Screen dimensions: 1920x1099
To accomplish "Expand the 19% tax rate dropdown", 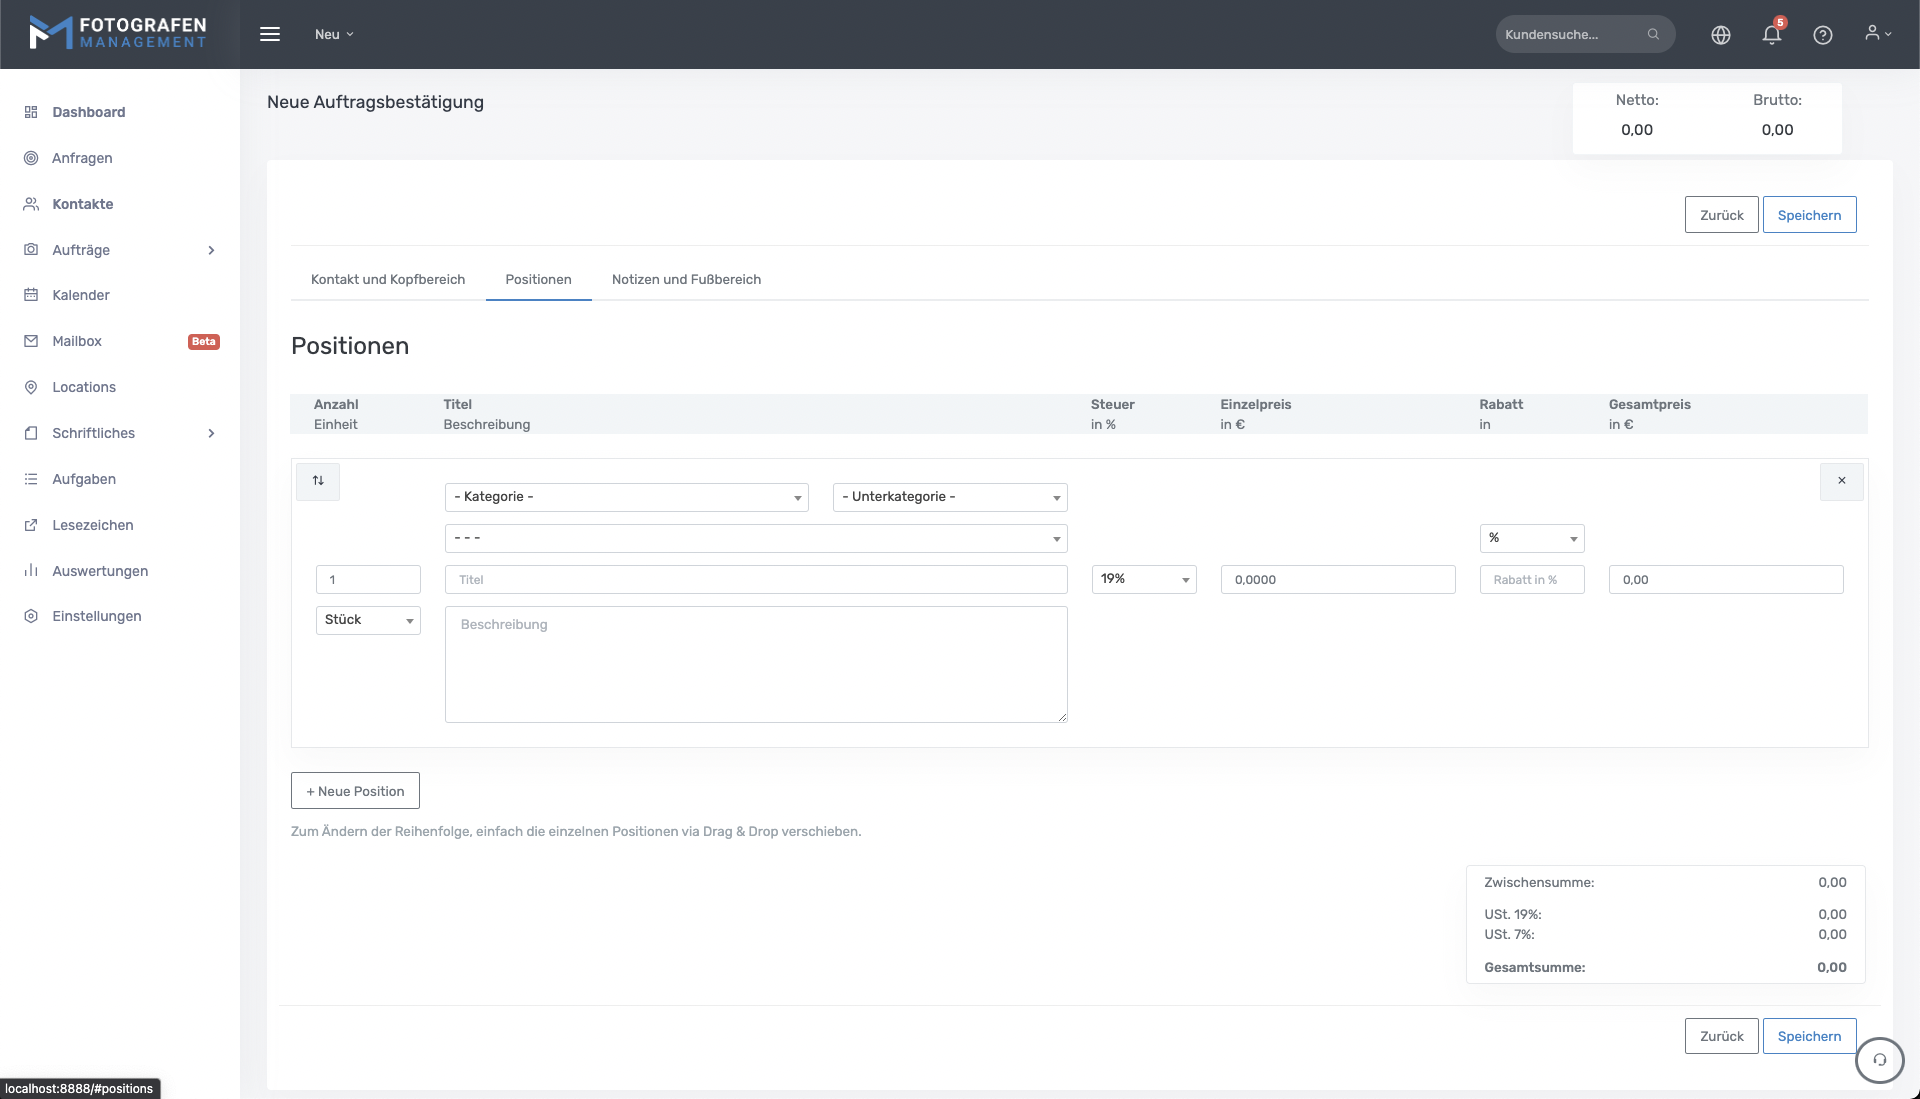I will click(x=1143, y=579).
